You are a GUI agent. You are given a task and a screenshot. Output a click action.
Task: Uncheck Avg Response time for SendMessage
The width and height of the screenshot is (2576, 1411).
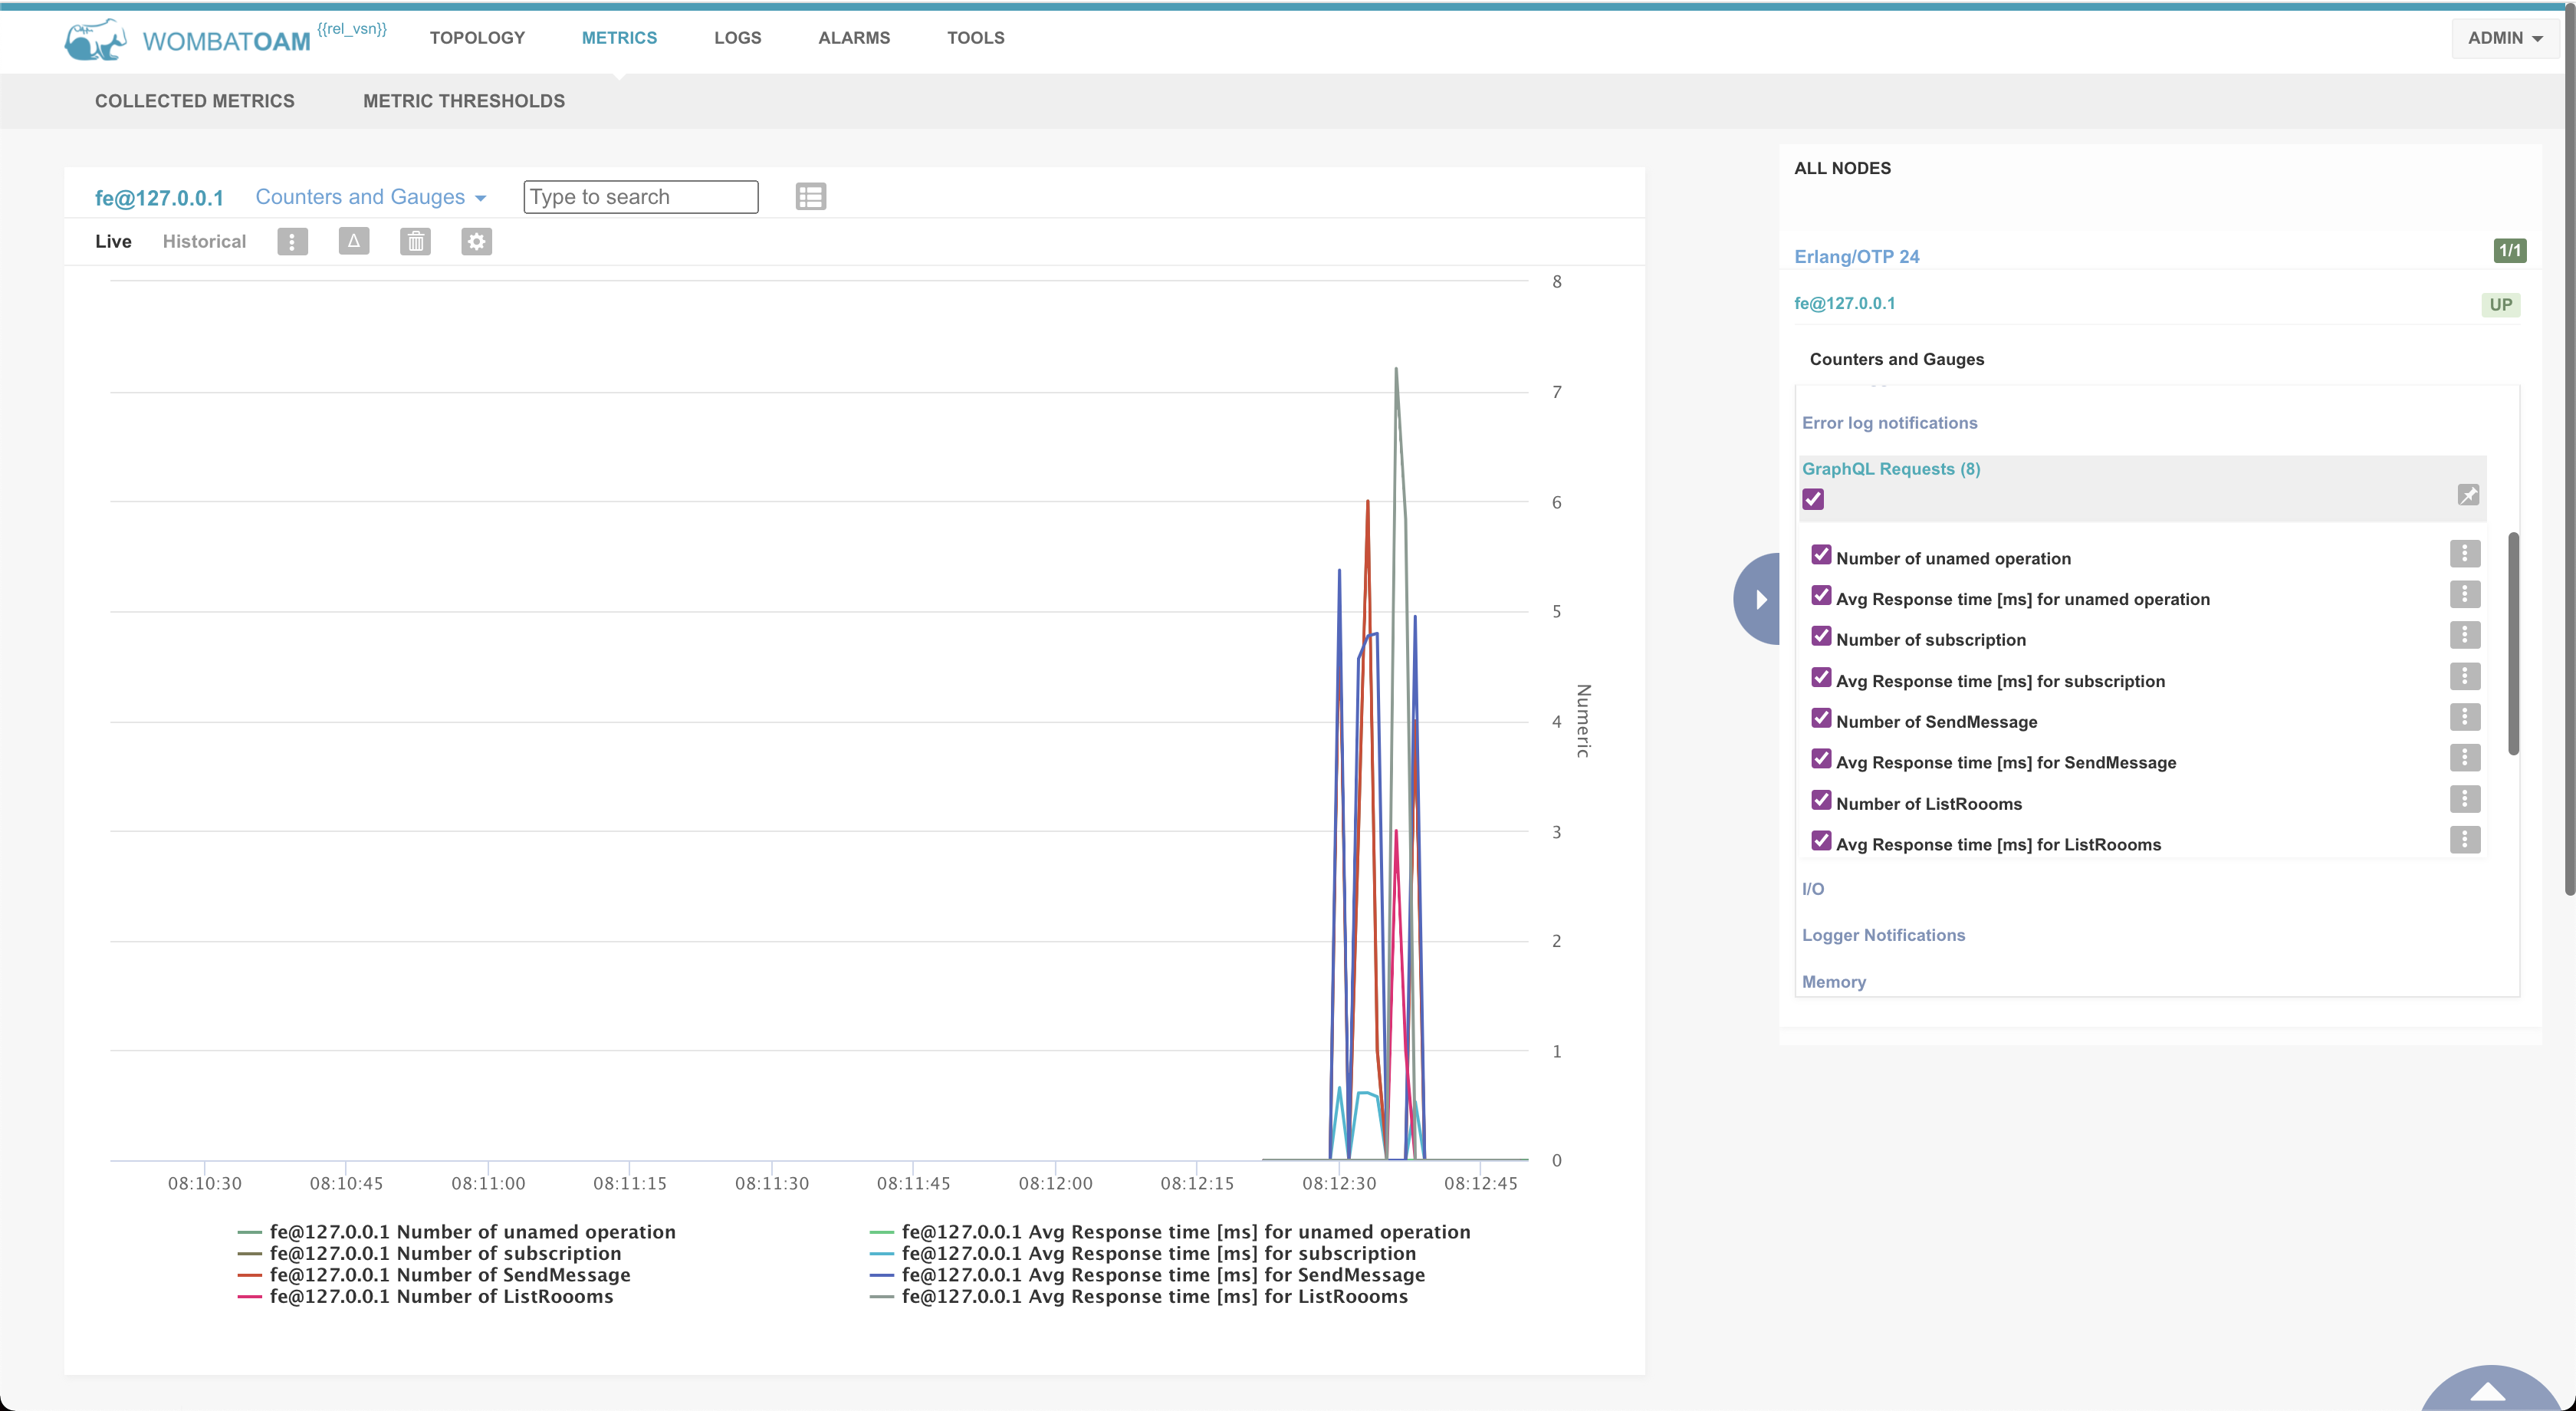click(x=1821, y=758)
